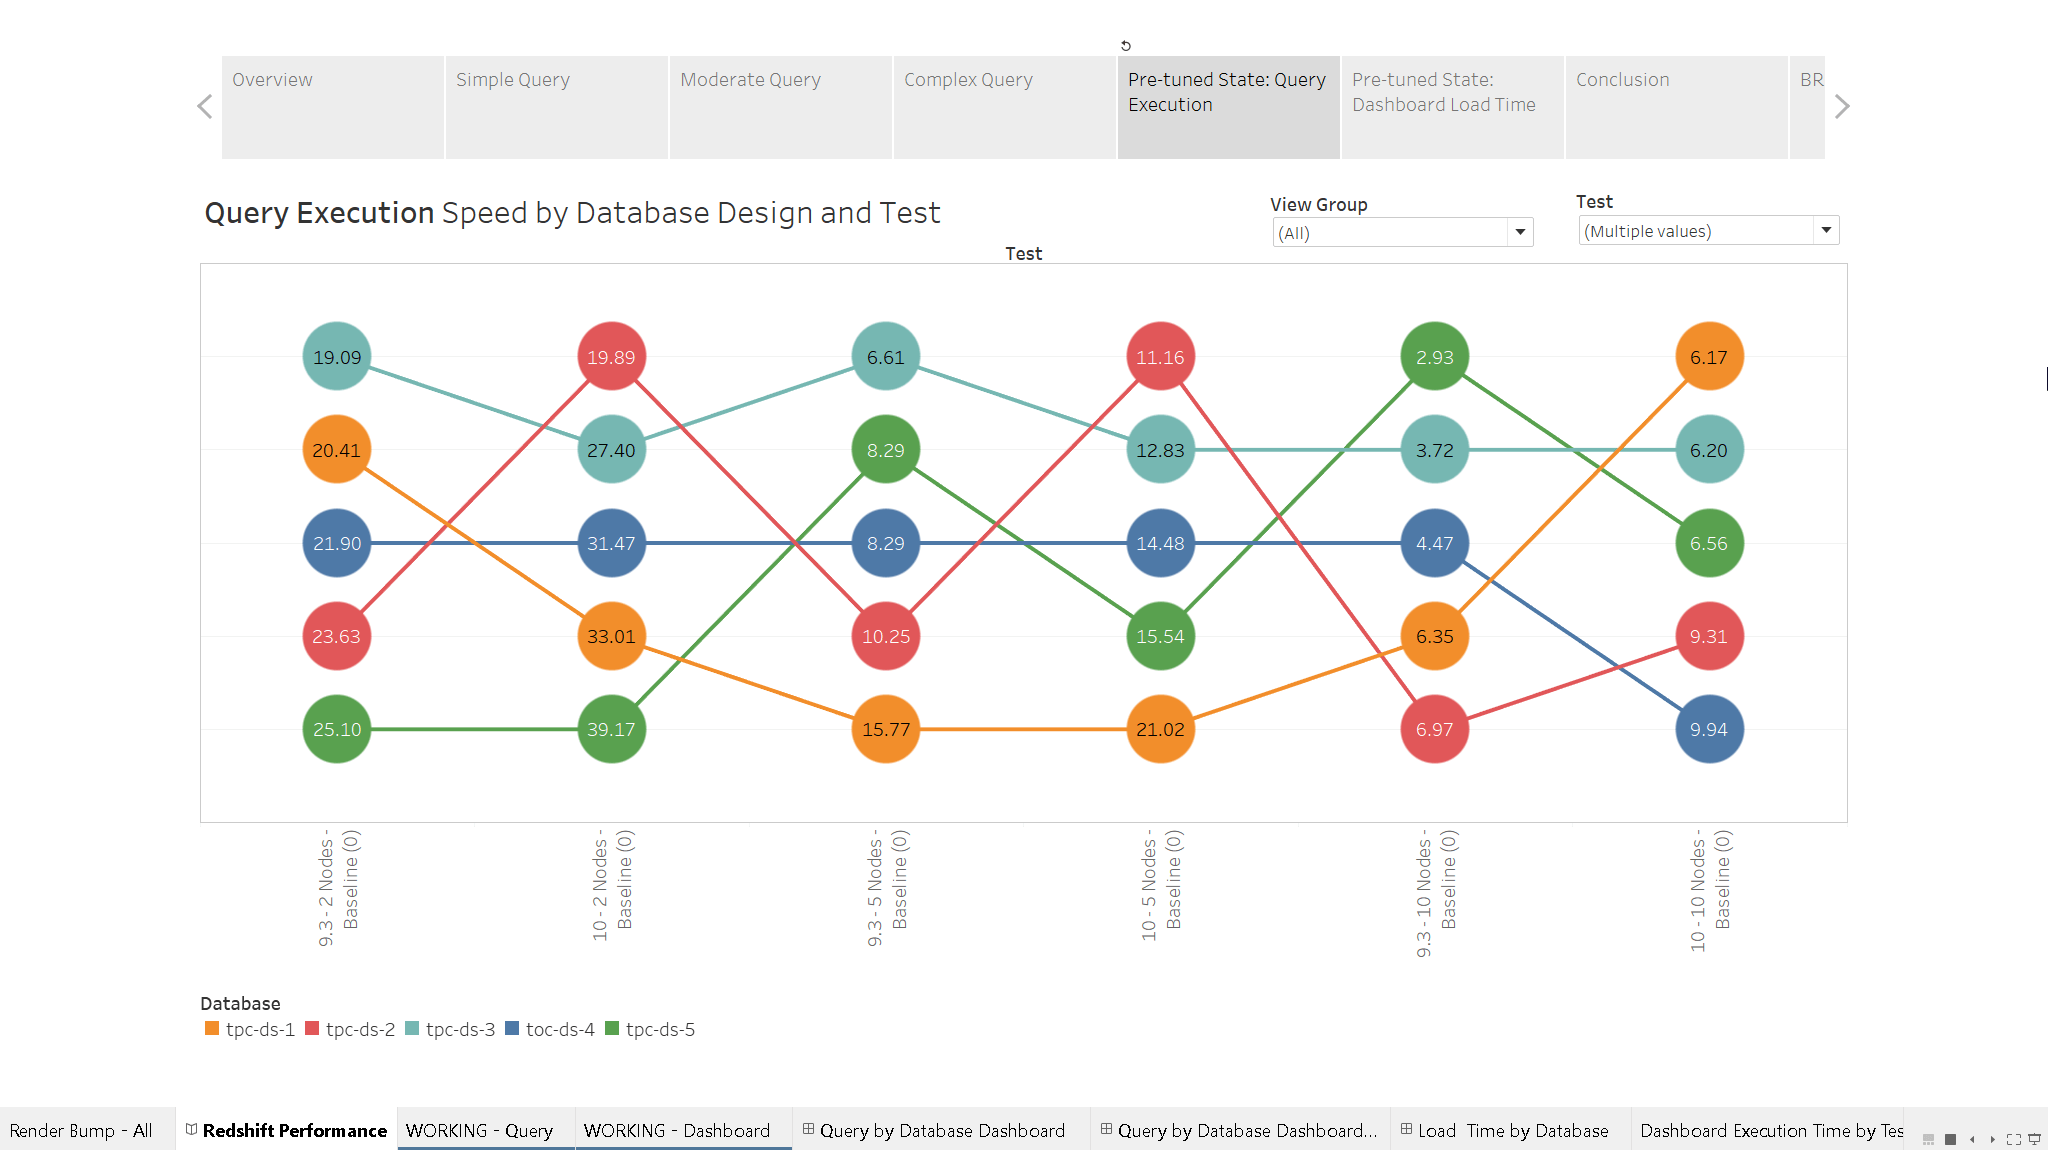
Task: Highlight tpc-ds-1 orange legend swatch
Action: pyautogui.click(x=212, y=1029)
